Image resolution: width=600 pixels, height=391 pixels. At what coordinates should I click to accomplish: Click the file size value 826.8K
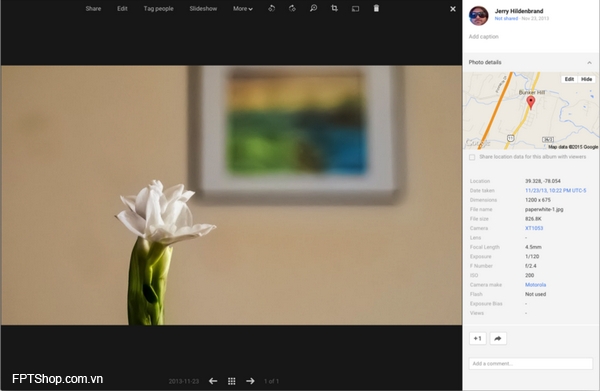click(x=533, y=219)
